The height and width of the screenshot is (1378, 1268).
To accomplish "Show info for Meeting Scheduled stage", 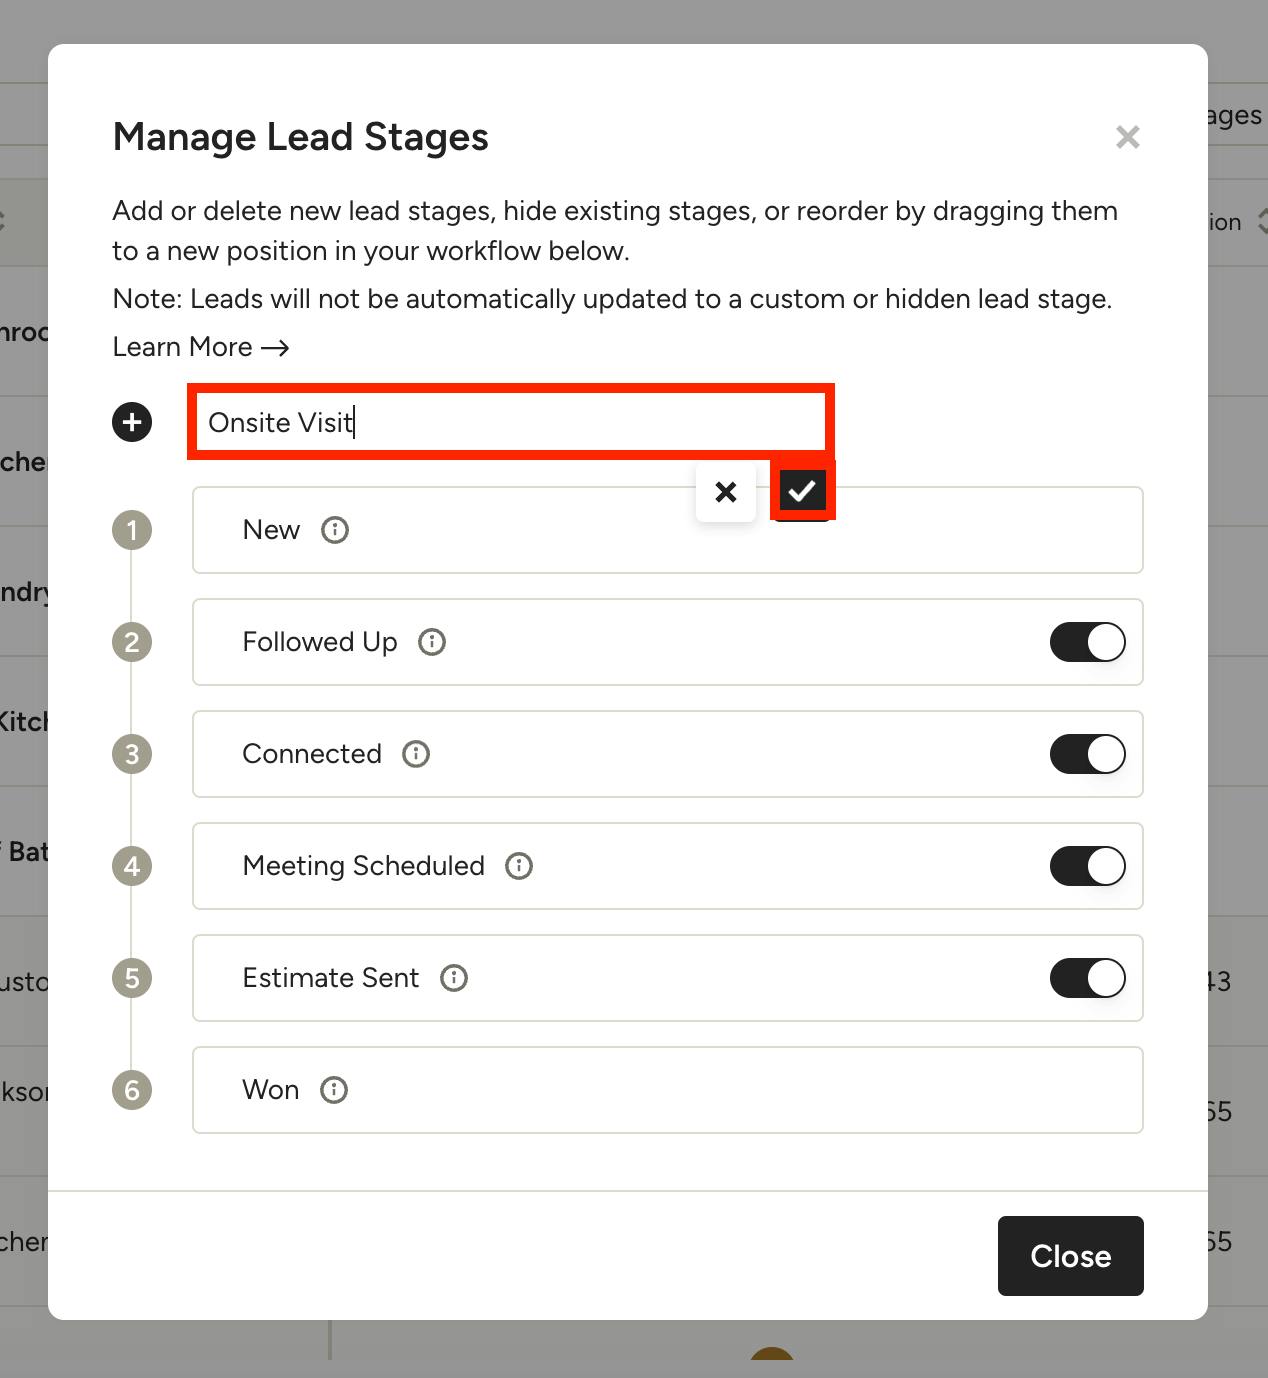I will pyautogui.click(x=519, y=866).
